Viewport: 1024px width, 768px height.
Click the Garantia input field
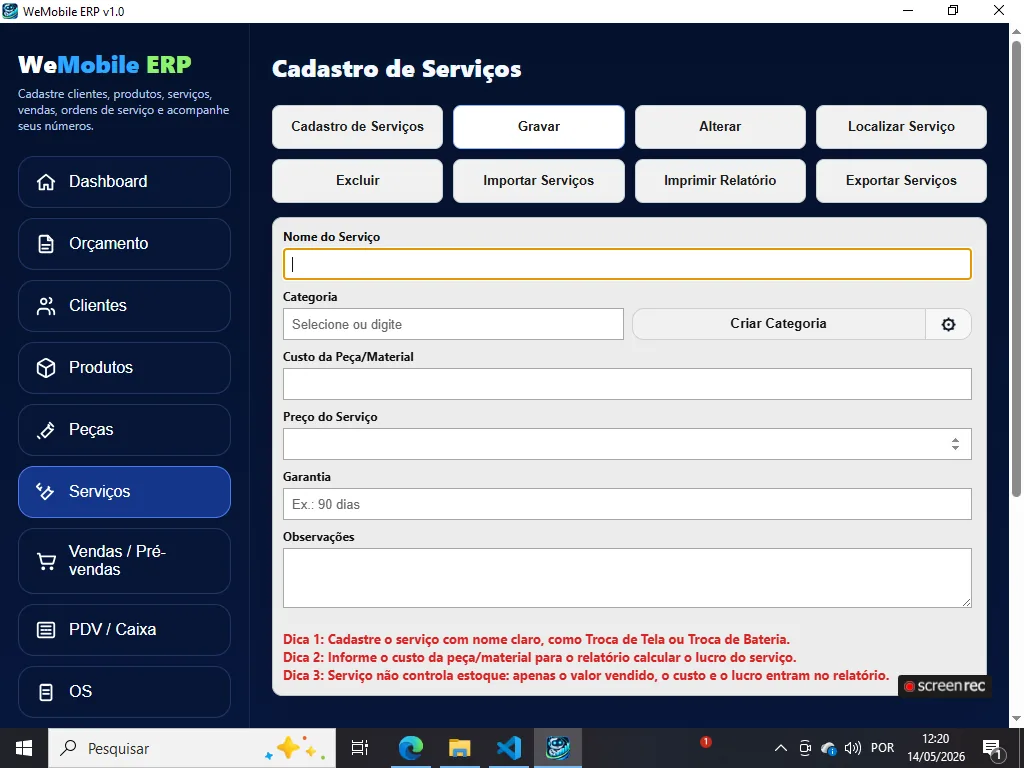coord(627,504)
